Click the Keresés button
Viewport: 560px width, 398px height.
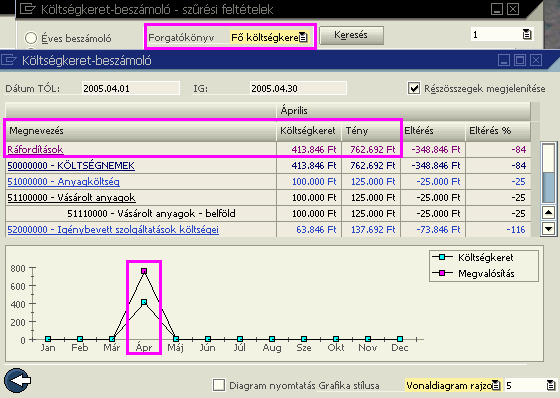351,35
